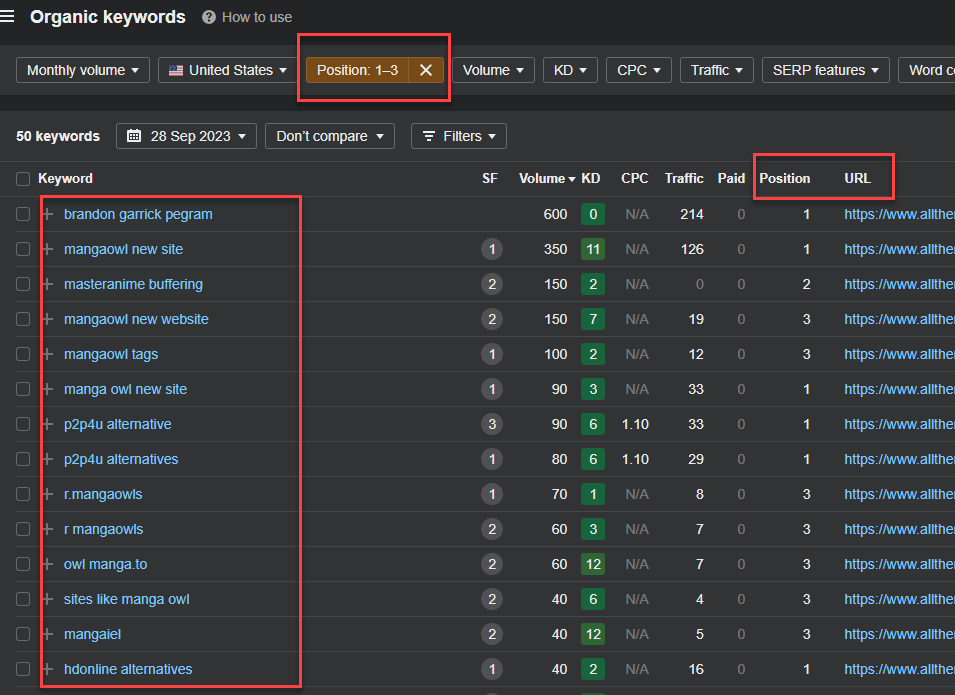Viewport: 955px width, 695px height.
Task: Open the hamburger menu icon
Action: tap(7, 16)
